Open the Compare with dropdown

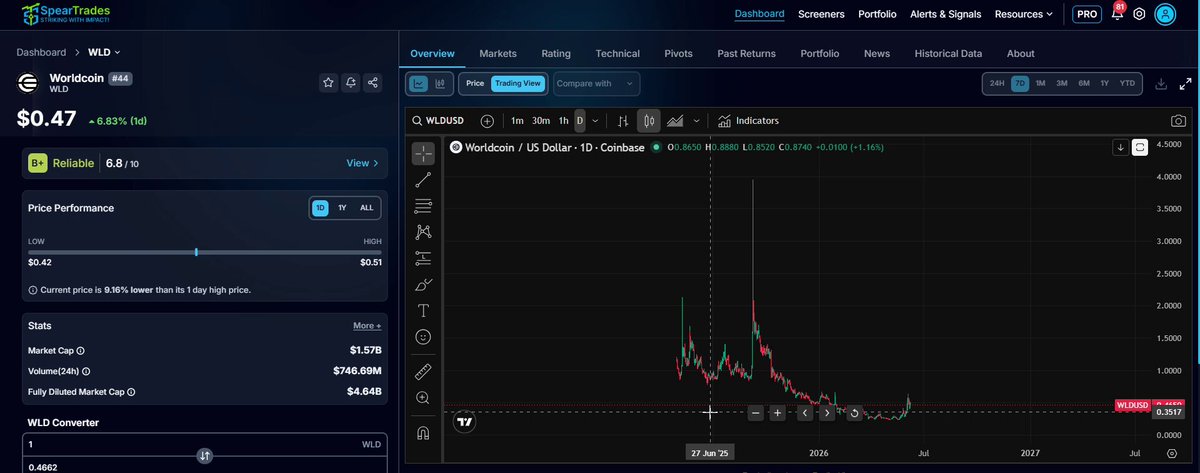point(595,84)
